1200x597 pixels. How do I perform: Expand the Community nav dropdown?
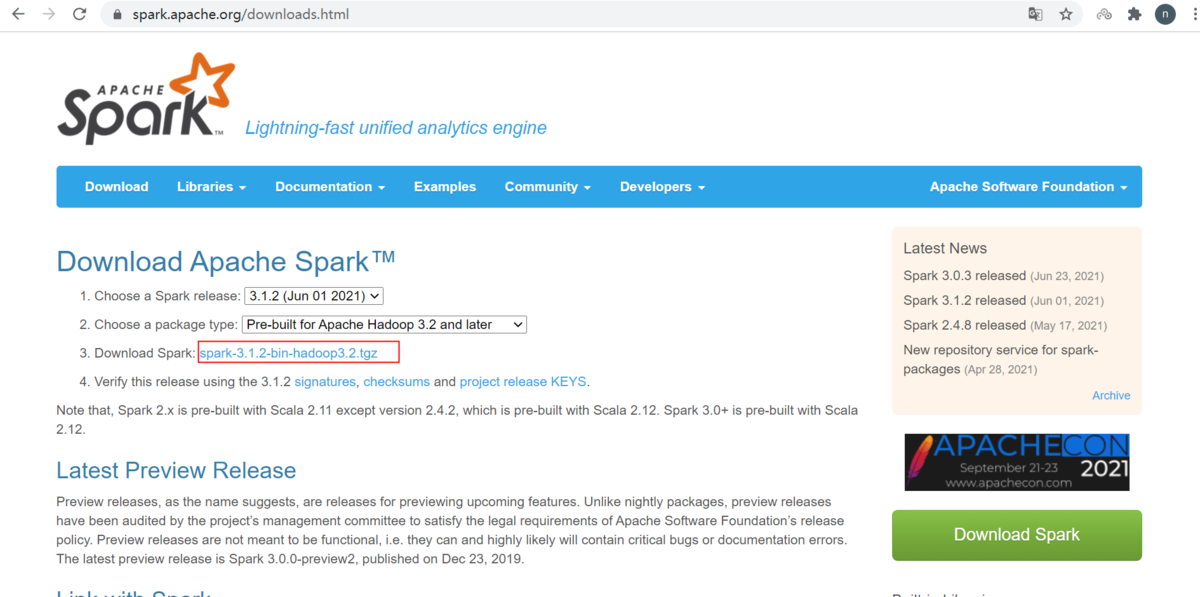tap(547, 187)
